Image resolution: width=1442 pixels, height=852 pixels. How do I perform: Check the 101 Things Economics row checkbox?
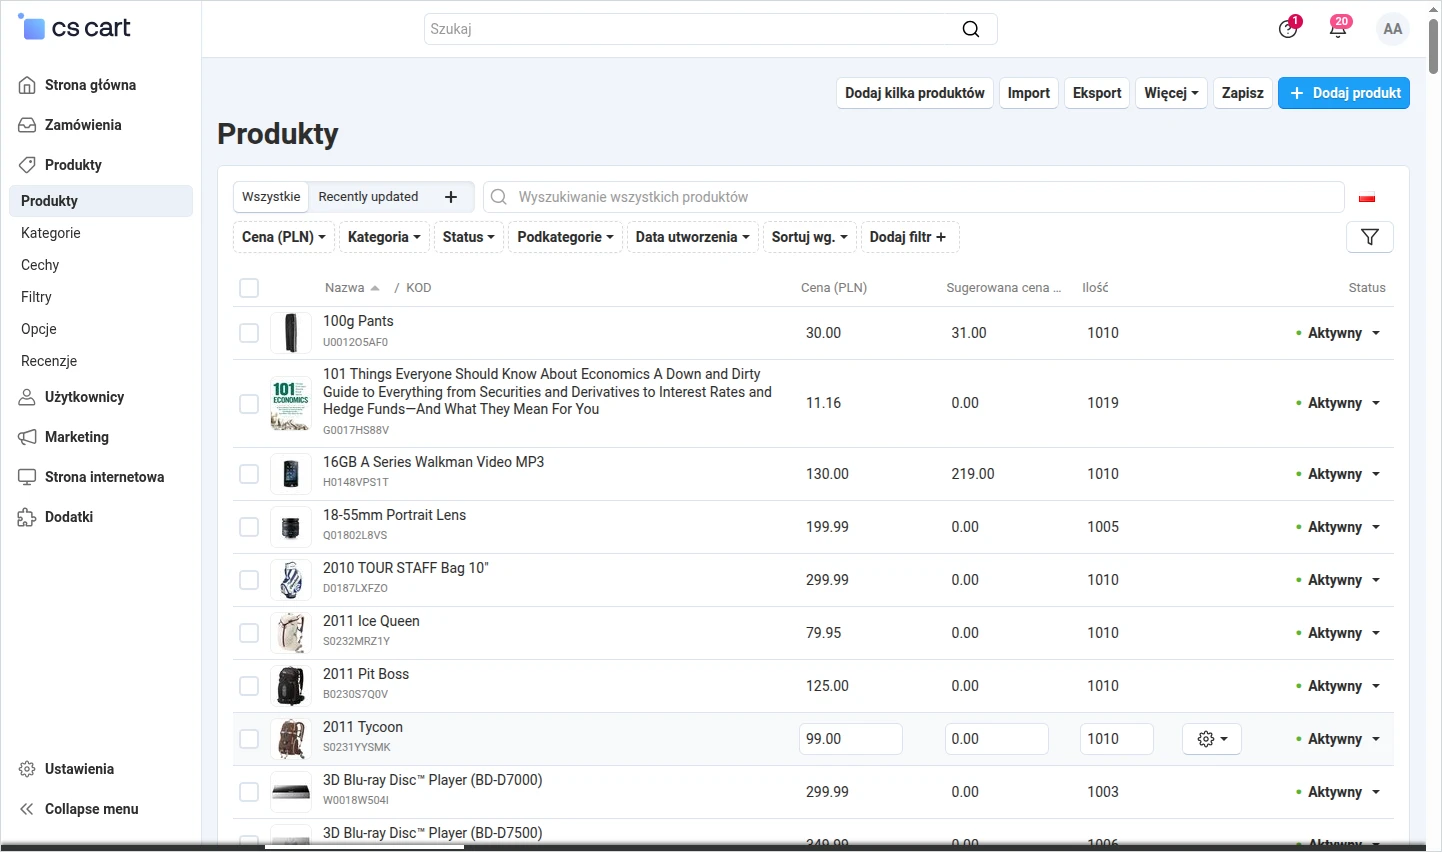[x=249, y=404]
